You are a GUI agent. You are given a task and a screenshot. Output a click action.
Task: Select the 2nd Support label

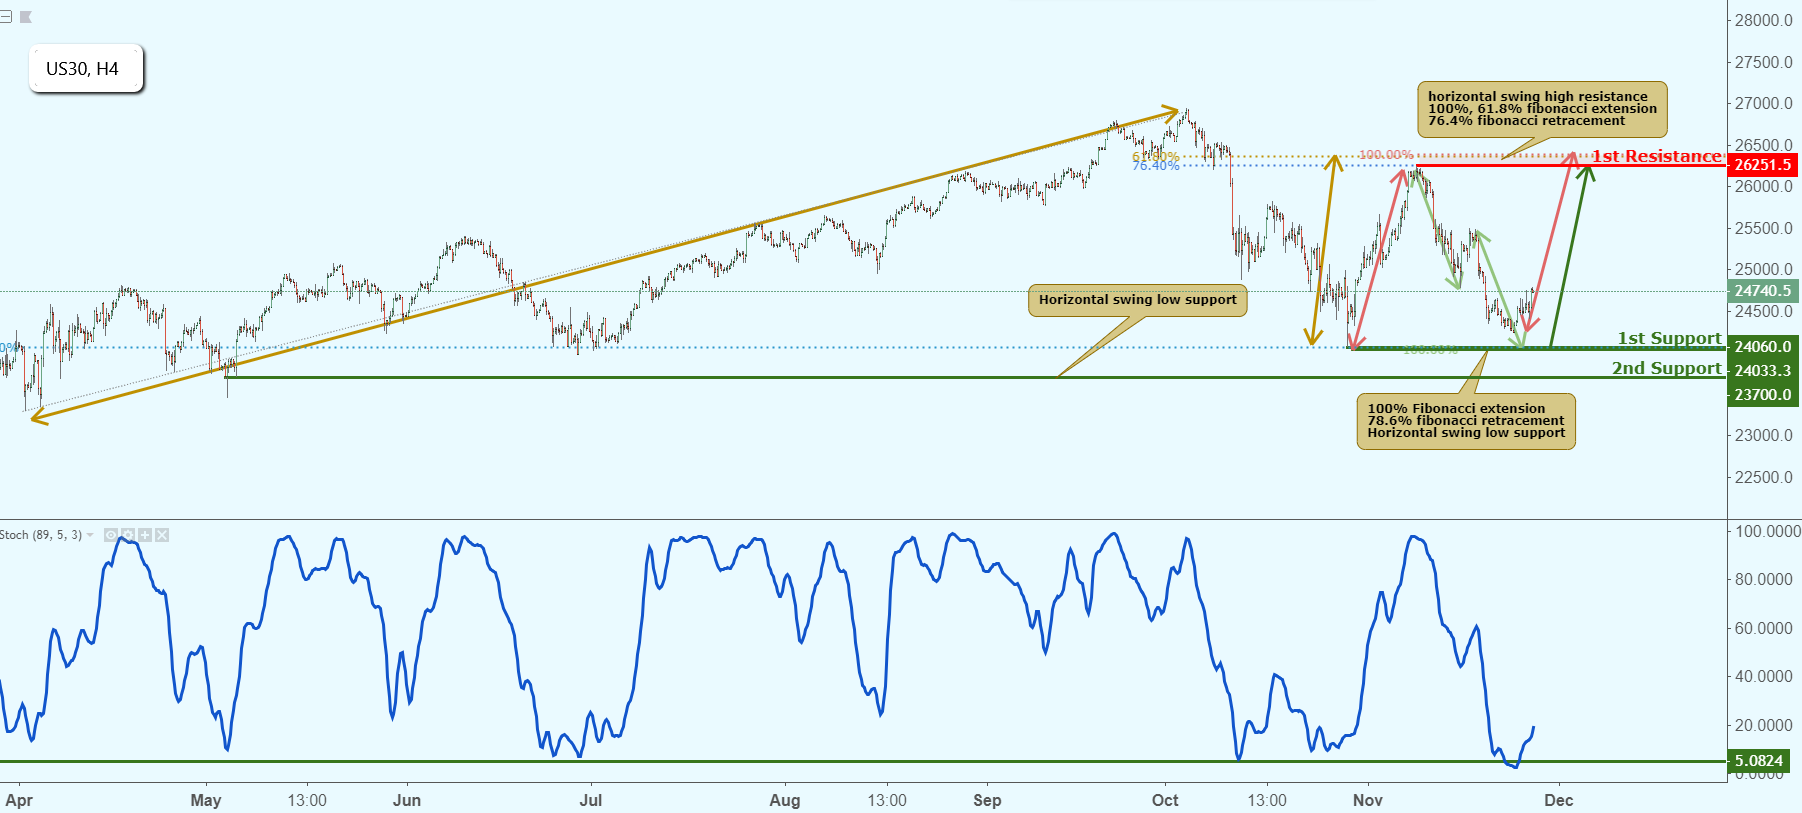(1667, 368)
